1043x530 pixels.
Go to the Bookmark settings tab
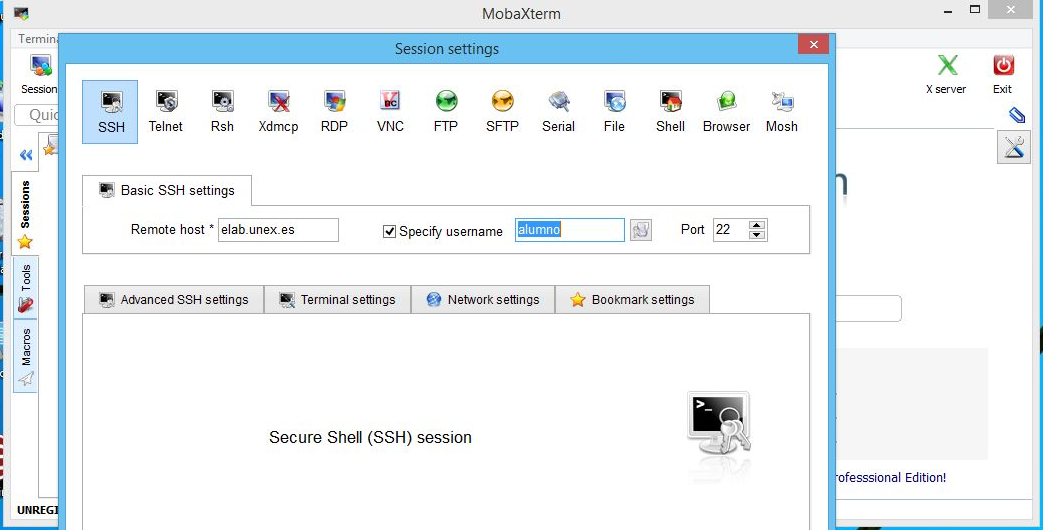coord(632,299)
